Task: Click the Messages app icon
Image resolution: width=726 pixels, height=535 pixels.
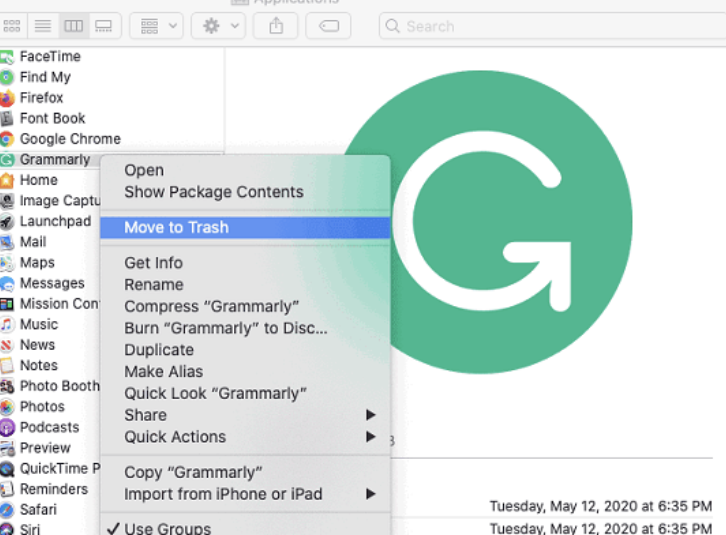Action: (7, 283)
